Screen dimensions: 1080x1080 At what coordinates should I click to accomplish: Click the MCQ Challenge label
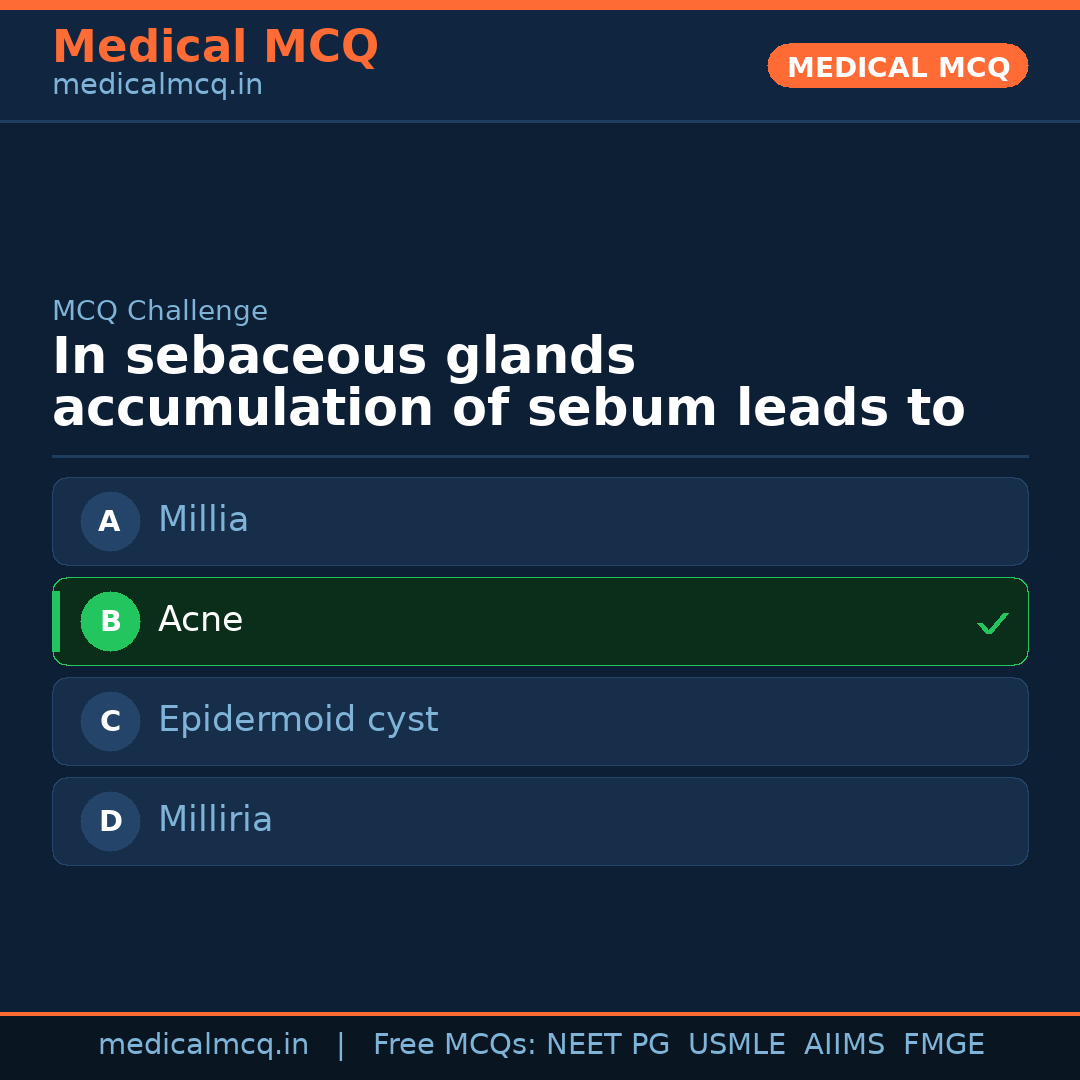[x=160, y=311]
